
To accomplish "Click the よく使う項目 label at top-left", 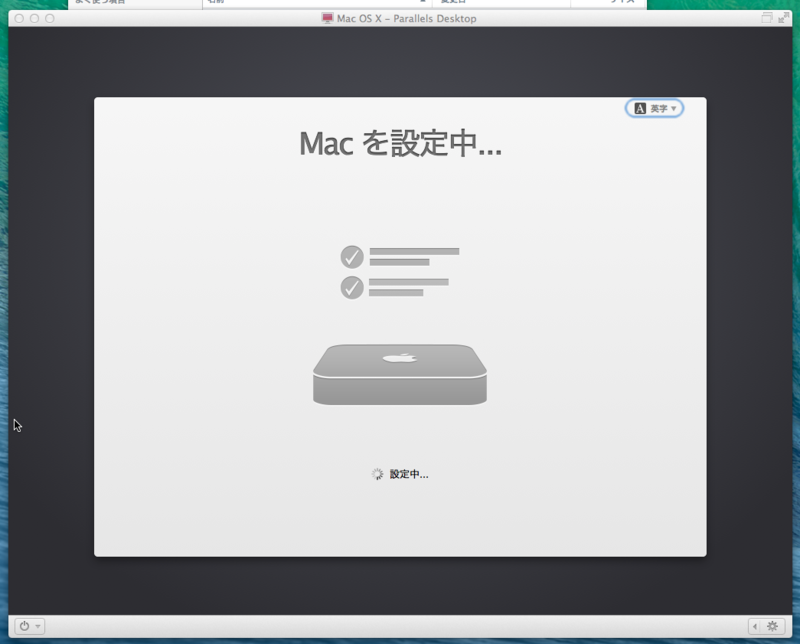I will (x=100, y=3).
